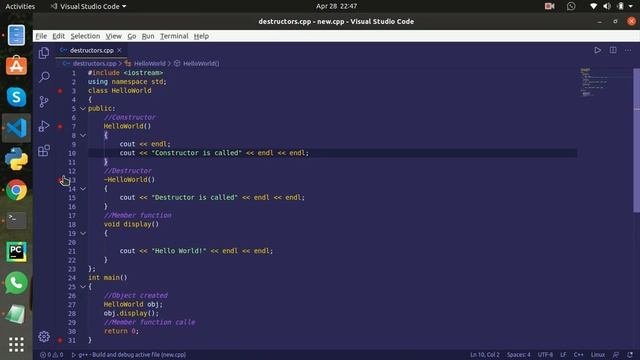This screenshot has height=360, width=640.
Task: Change line ending via LF item
Action: coord(563,355)
